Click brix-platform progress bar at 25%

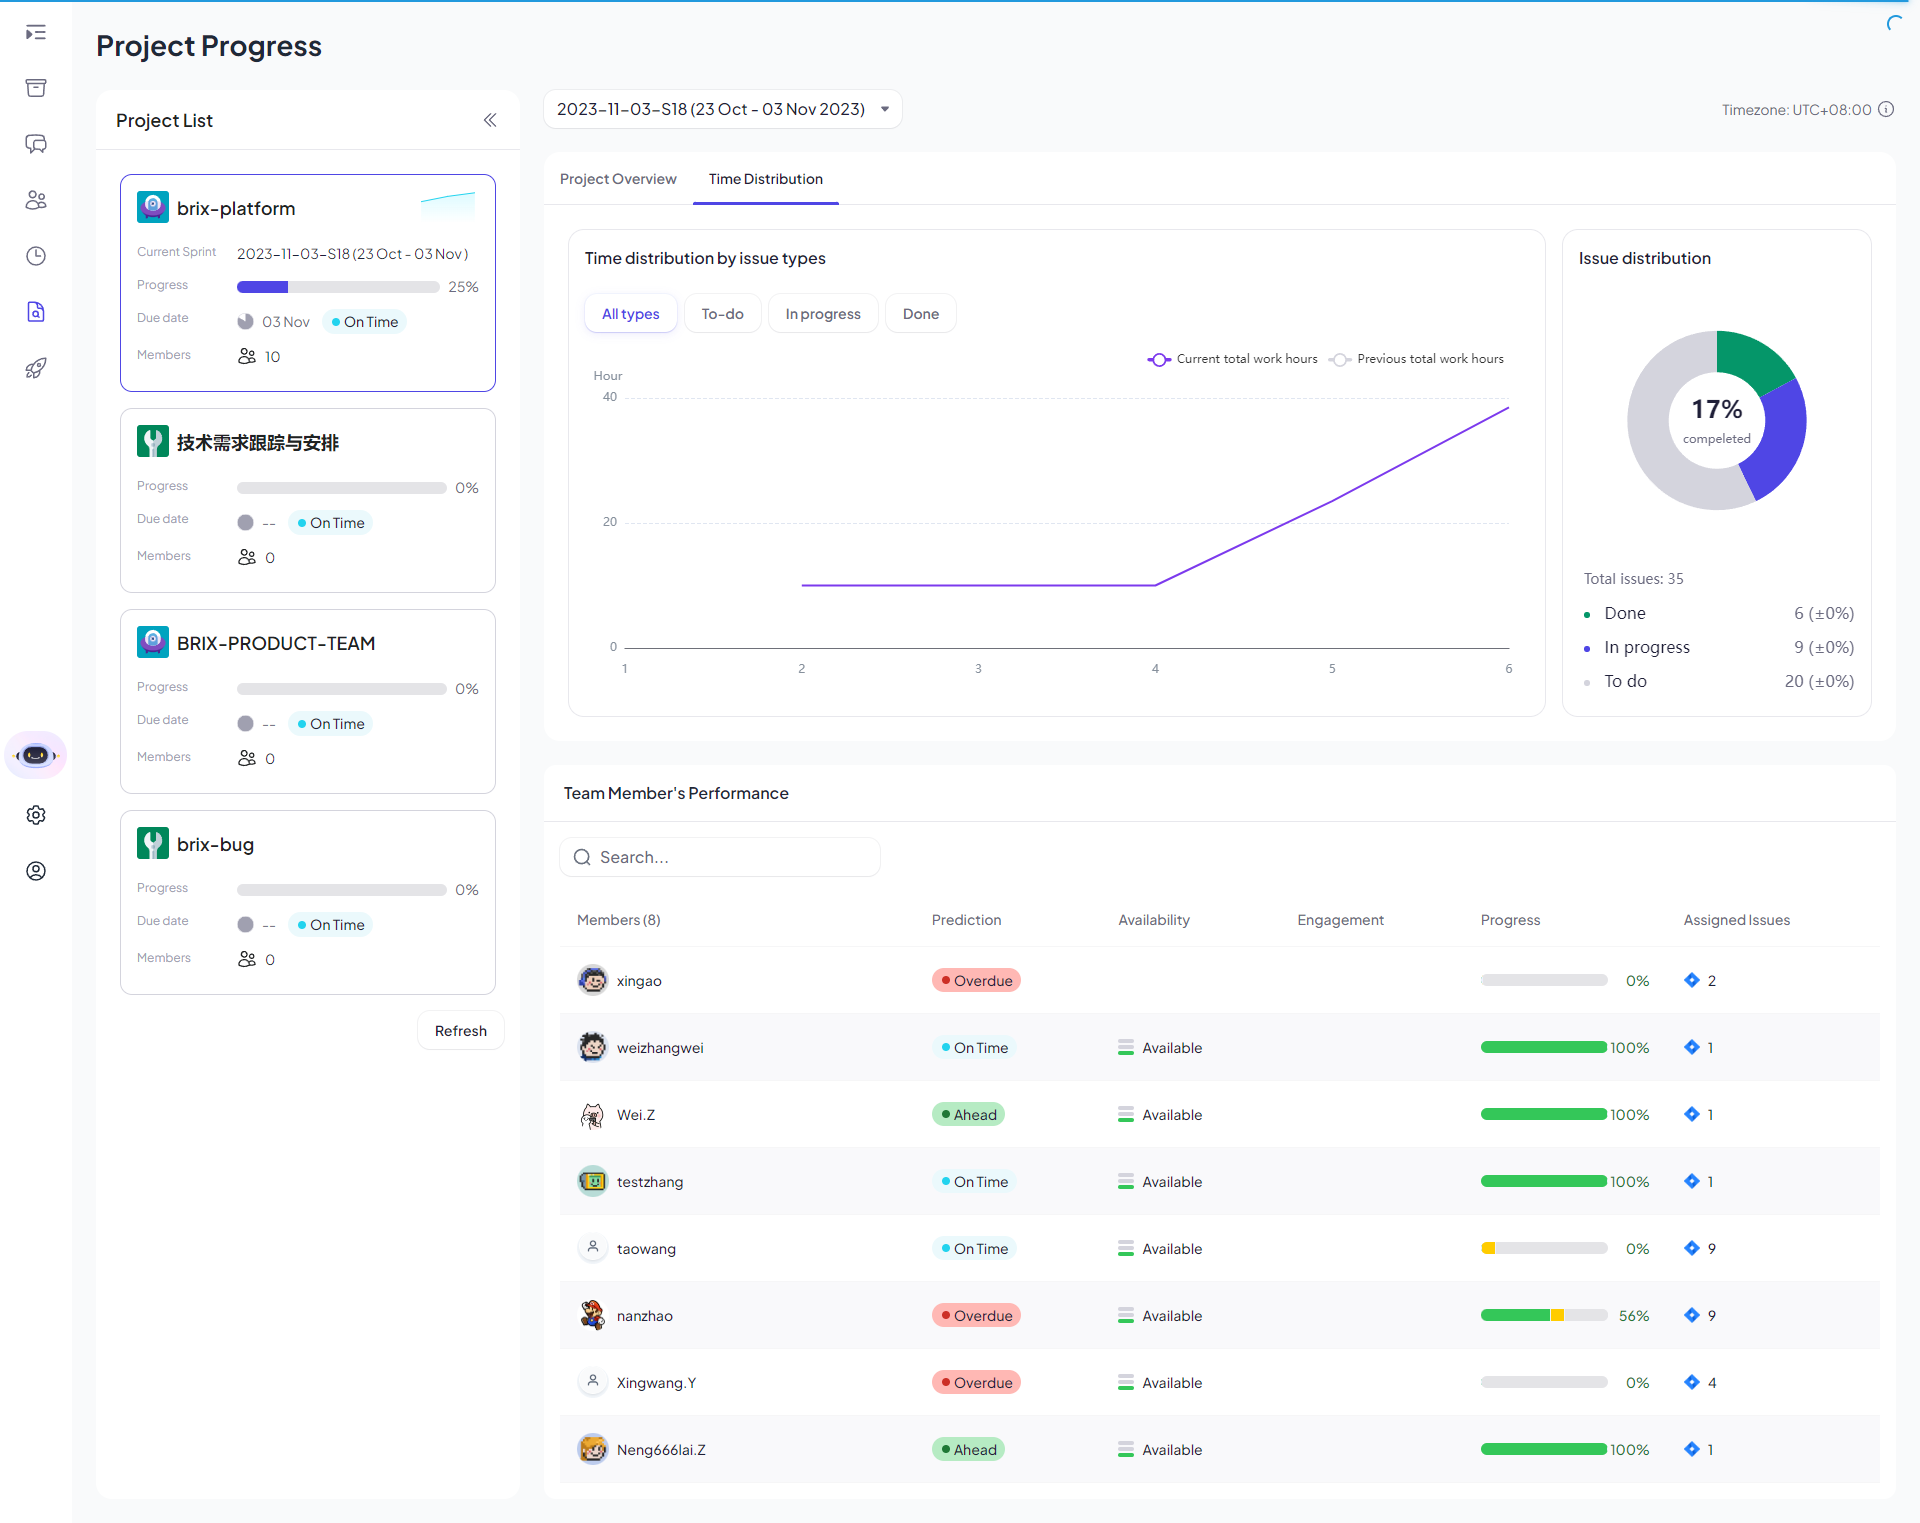tap(338, 287)
